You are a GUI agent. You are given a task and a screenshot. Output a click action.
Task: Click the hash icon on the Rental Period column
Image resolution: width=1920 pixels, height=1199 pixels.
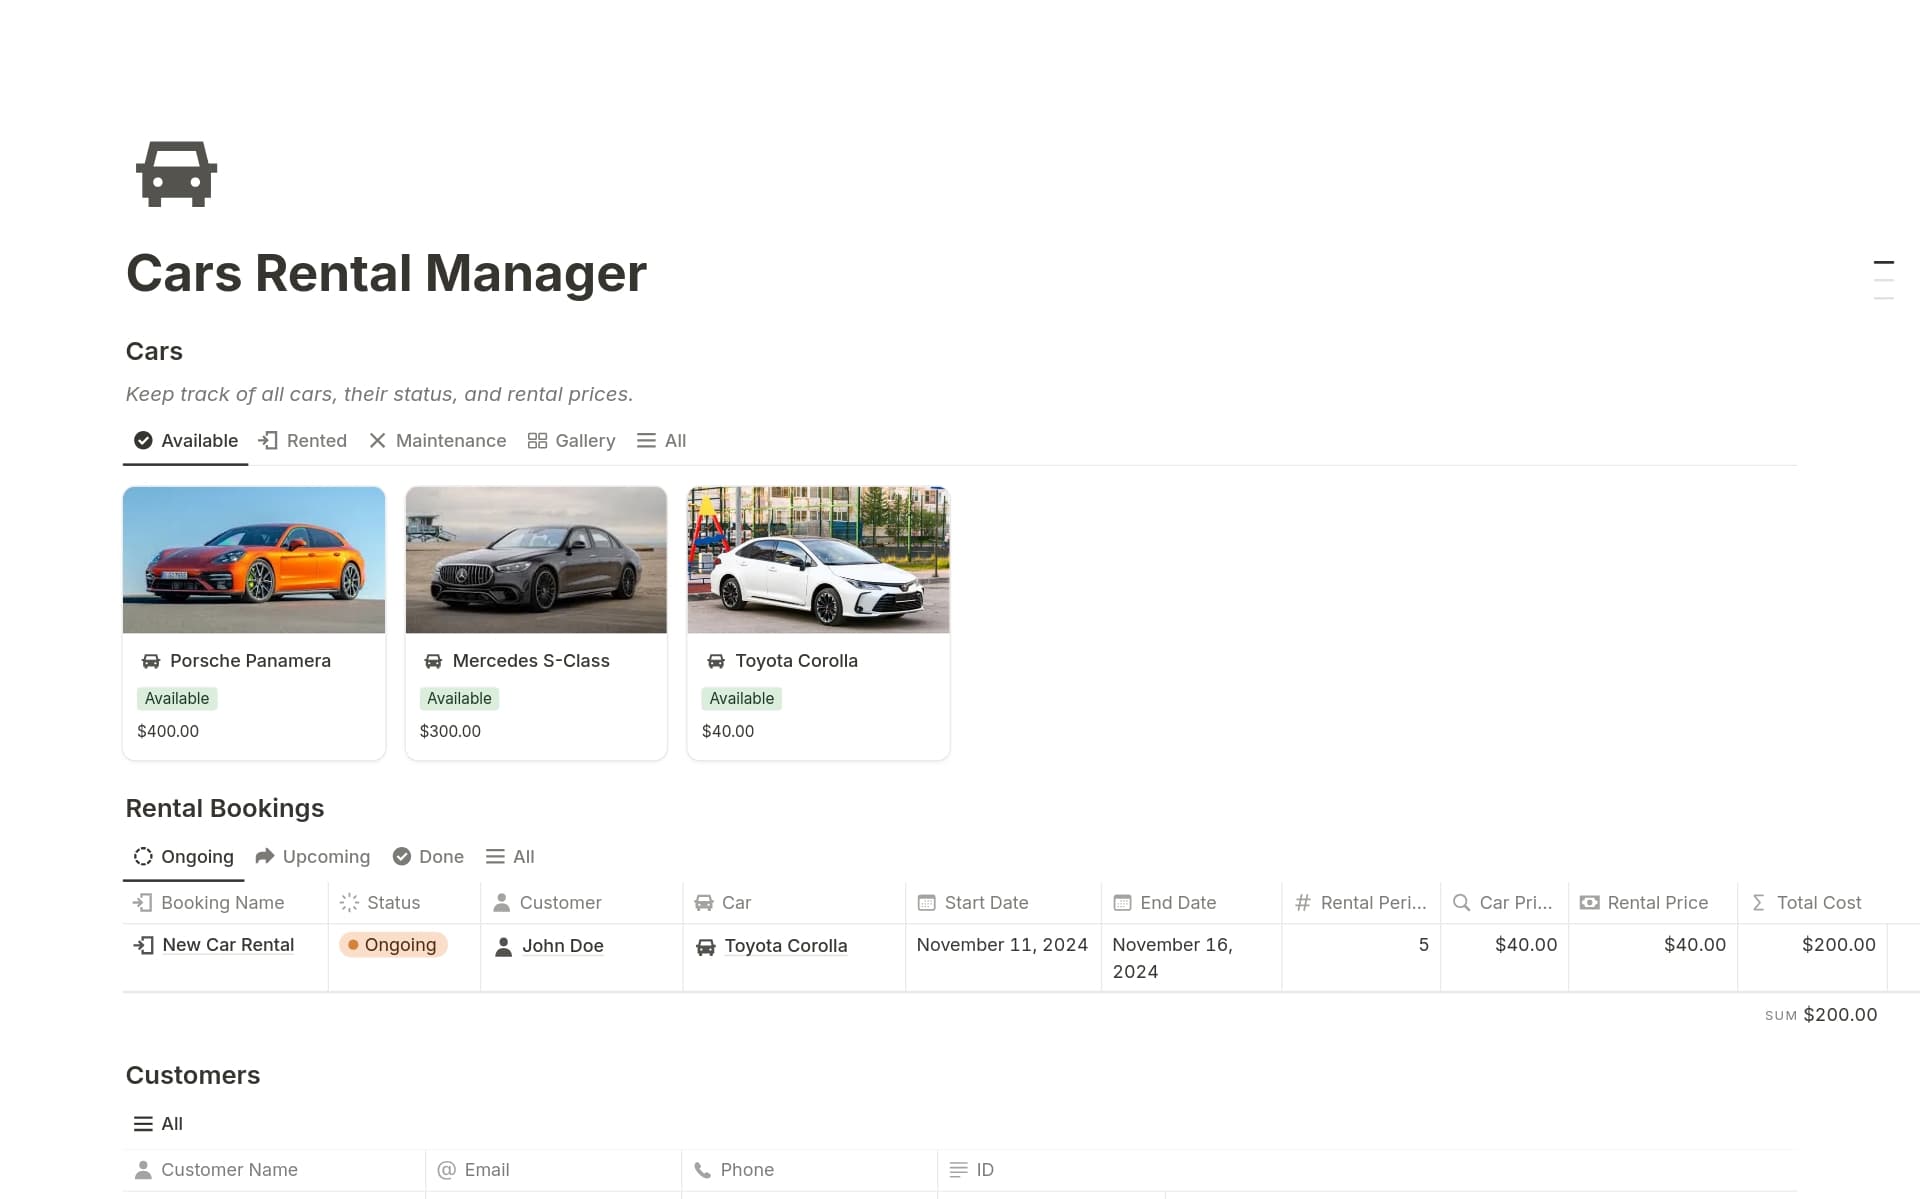point(1302,902)
